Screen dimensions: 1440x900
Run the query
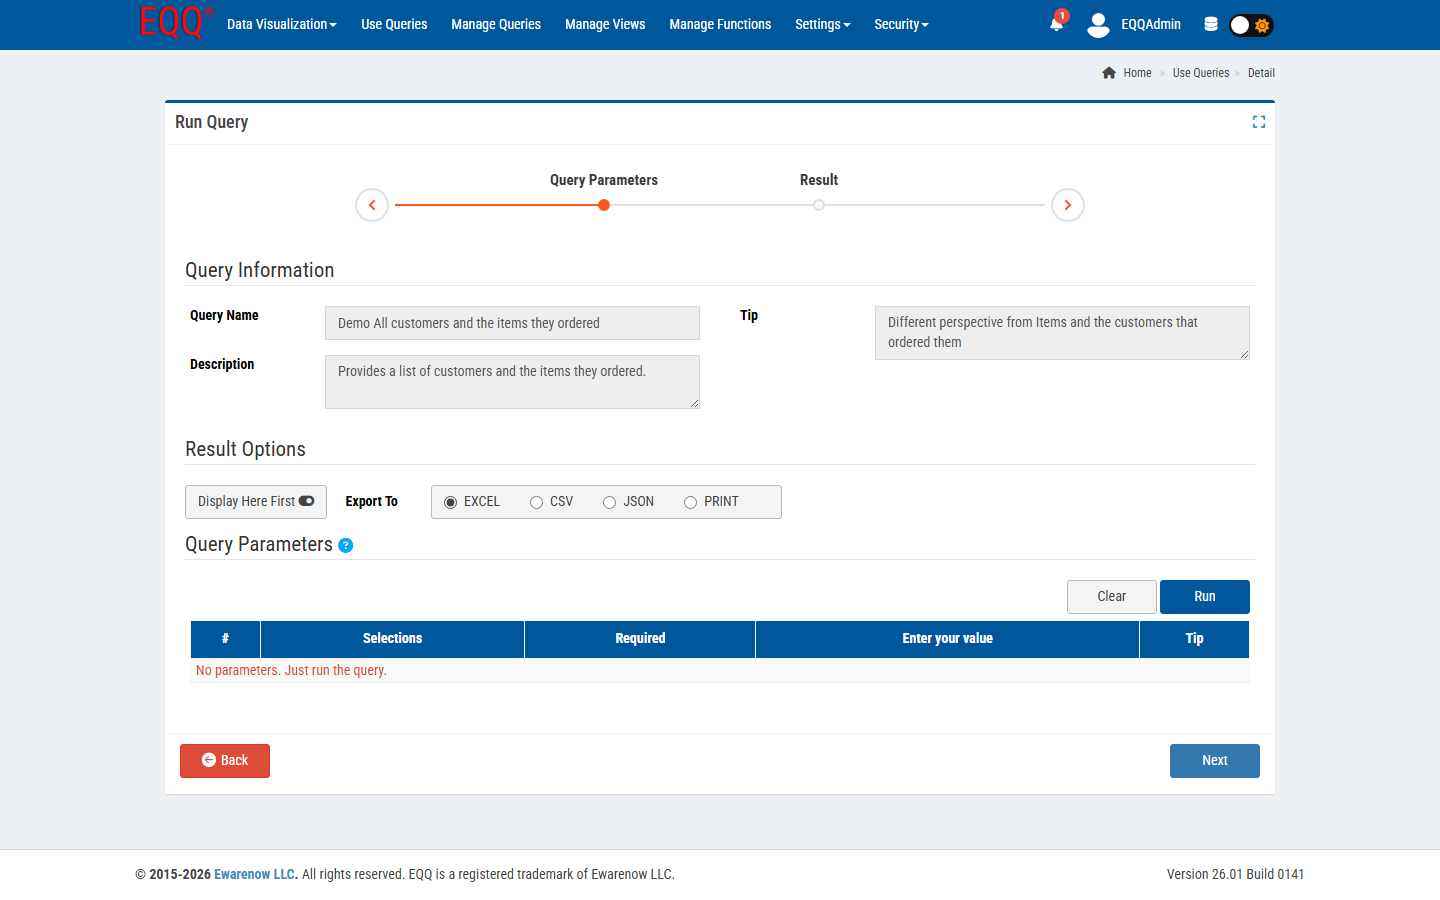1204,596
